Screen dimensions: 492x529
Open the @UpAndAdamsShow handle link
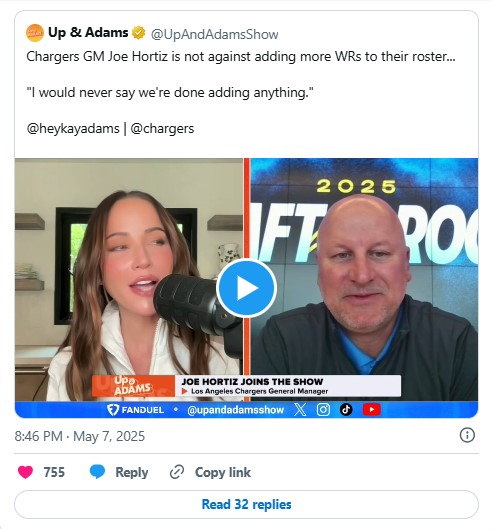(x=215, y=34)
